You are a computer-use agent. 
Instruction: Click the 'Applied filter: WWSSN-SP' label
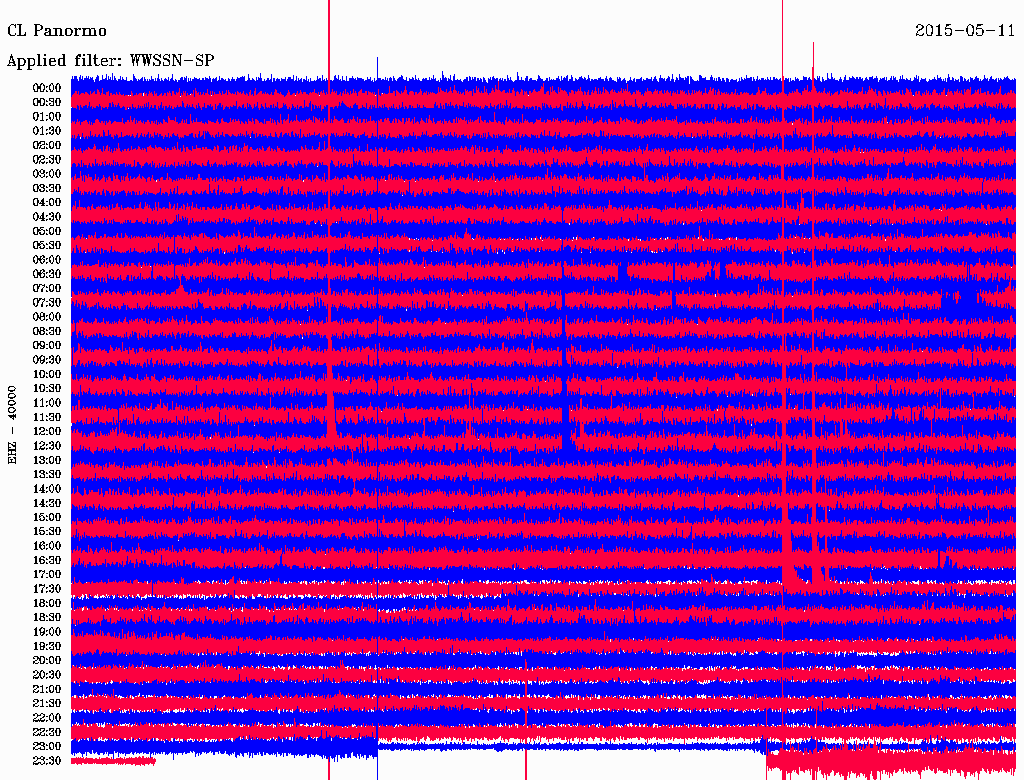click(110, 61)
